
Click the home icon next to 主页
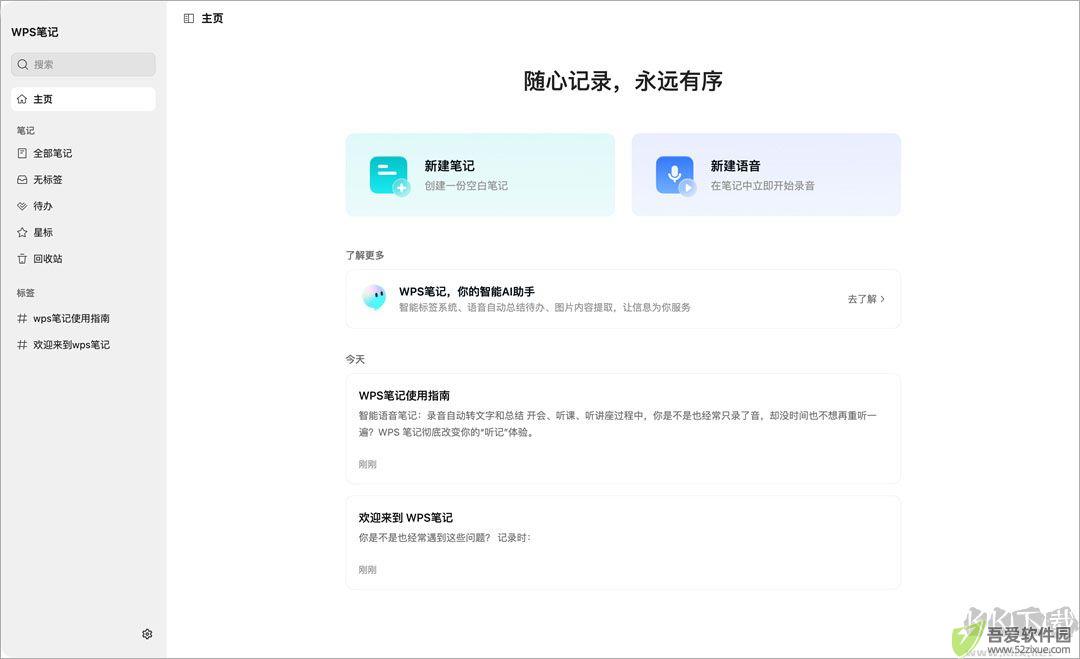tap(22, 99)
